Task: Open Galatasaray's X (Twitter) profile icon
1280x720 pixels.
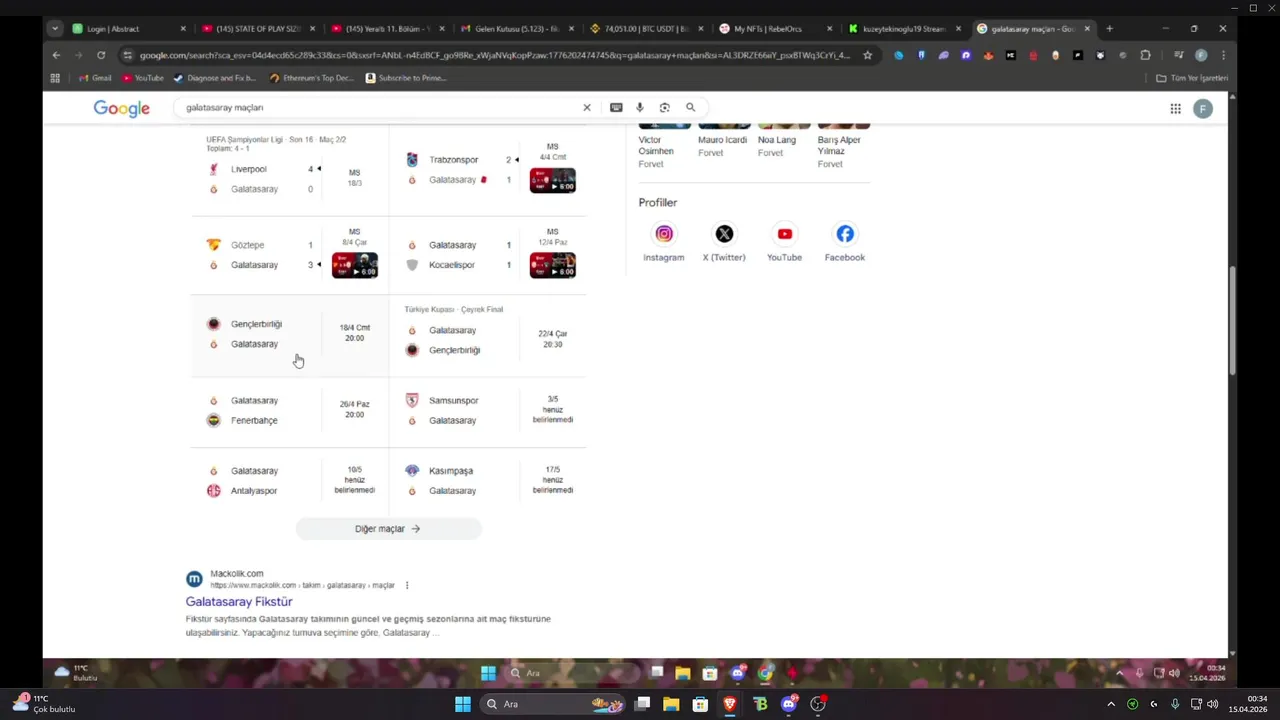Action: point(724,234)
